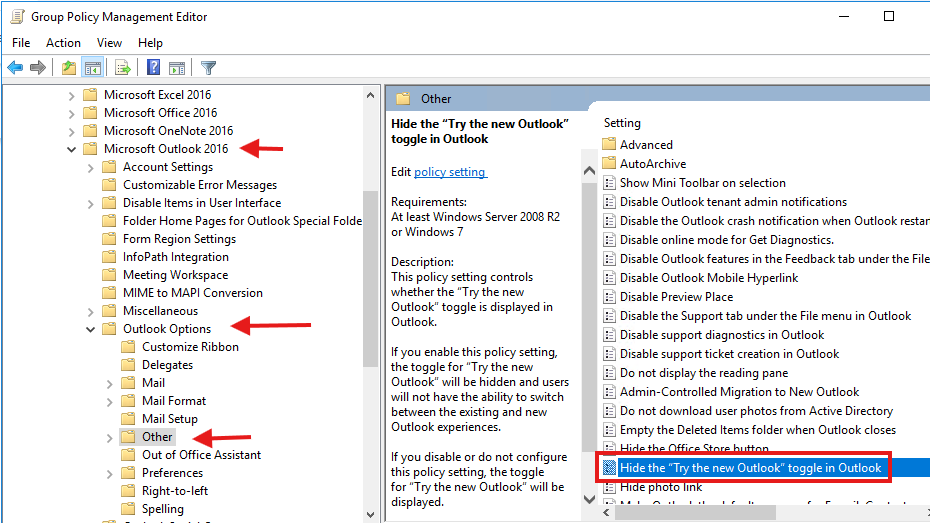Click the policy icon beside Show Mini Toolbar on selection
Viewport: 930px width, 523px height.
(609, 183)
